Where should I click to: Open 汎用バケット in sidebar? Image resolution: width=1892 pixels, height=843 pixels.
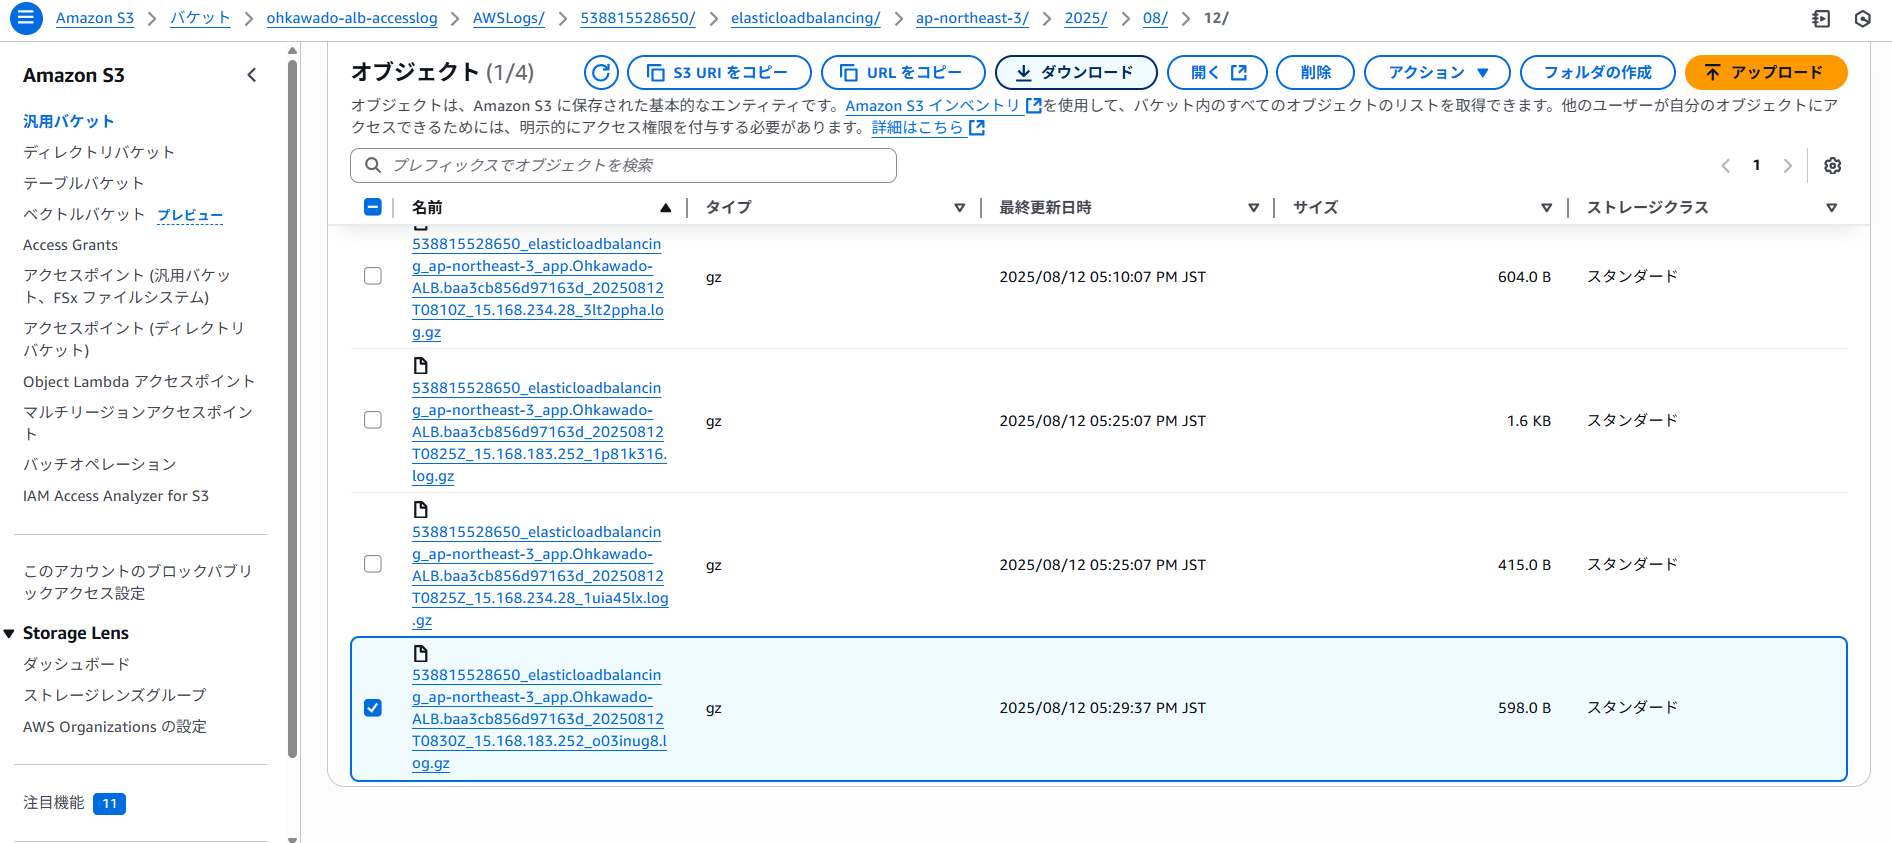(x=69, y=121)
